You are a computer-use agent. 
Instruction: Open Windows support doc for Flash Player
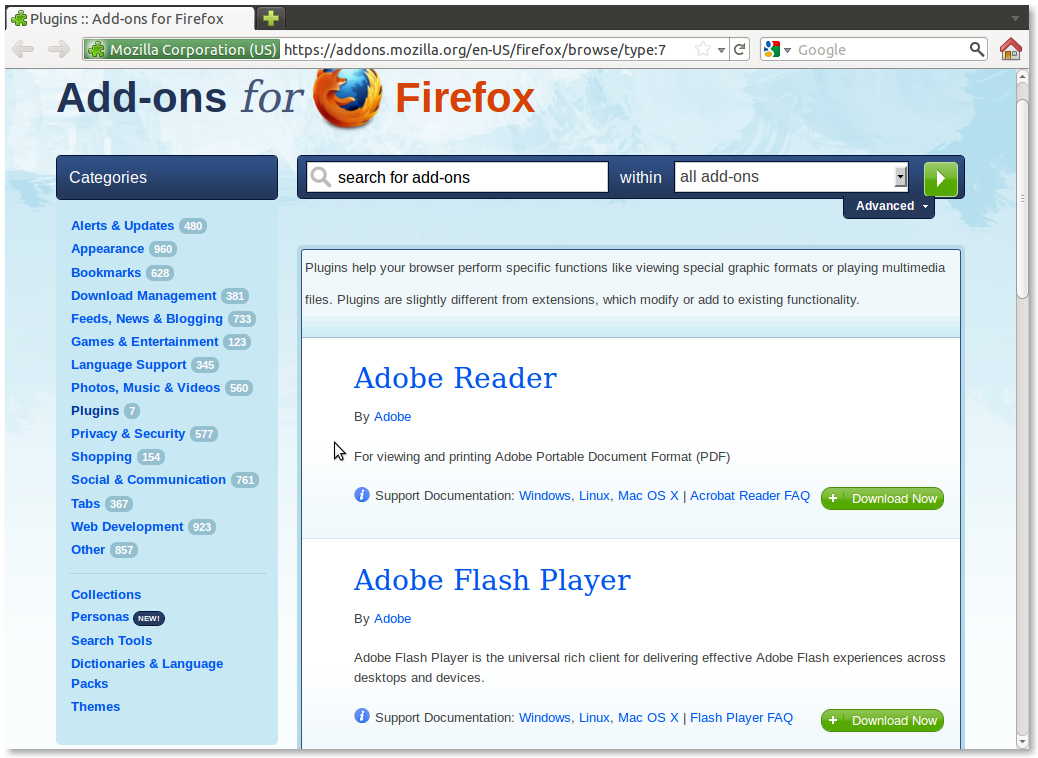(544, 718)
